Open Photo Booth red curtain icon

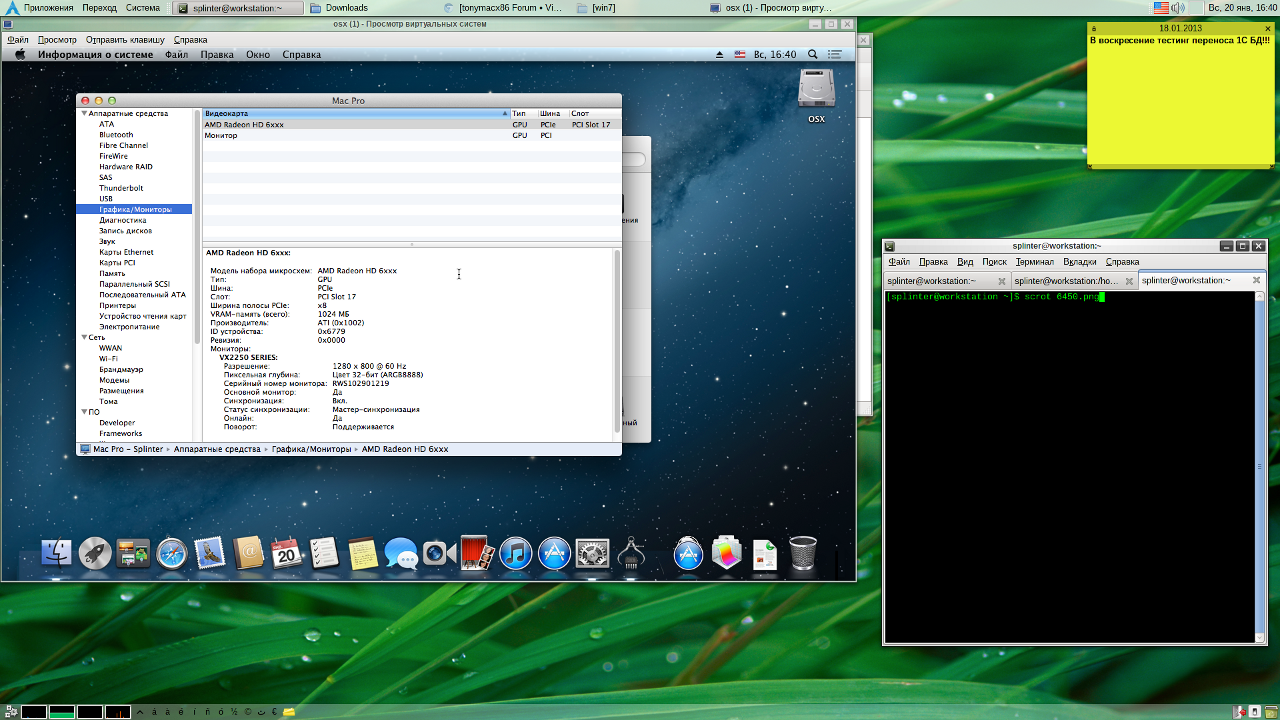coord(478,553)
